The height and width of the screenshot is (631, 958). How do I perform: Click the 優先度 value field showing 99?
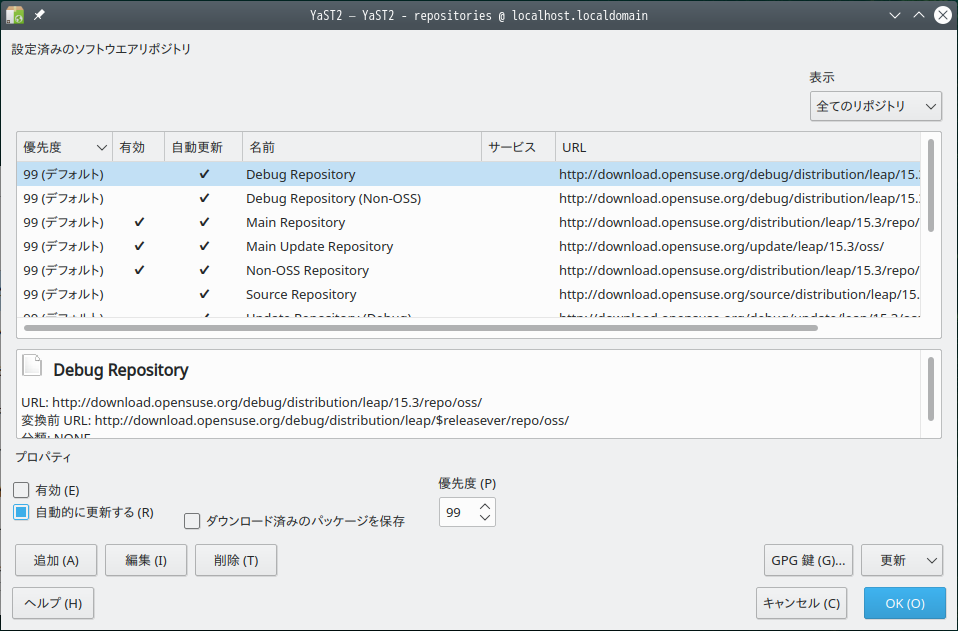[x=458, y=512]
